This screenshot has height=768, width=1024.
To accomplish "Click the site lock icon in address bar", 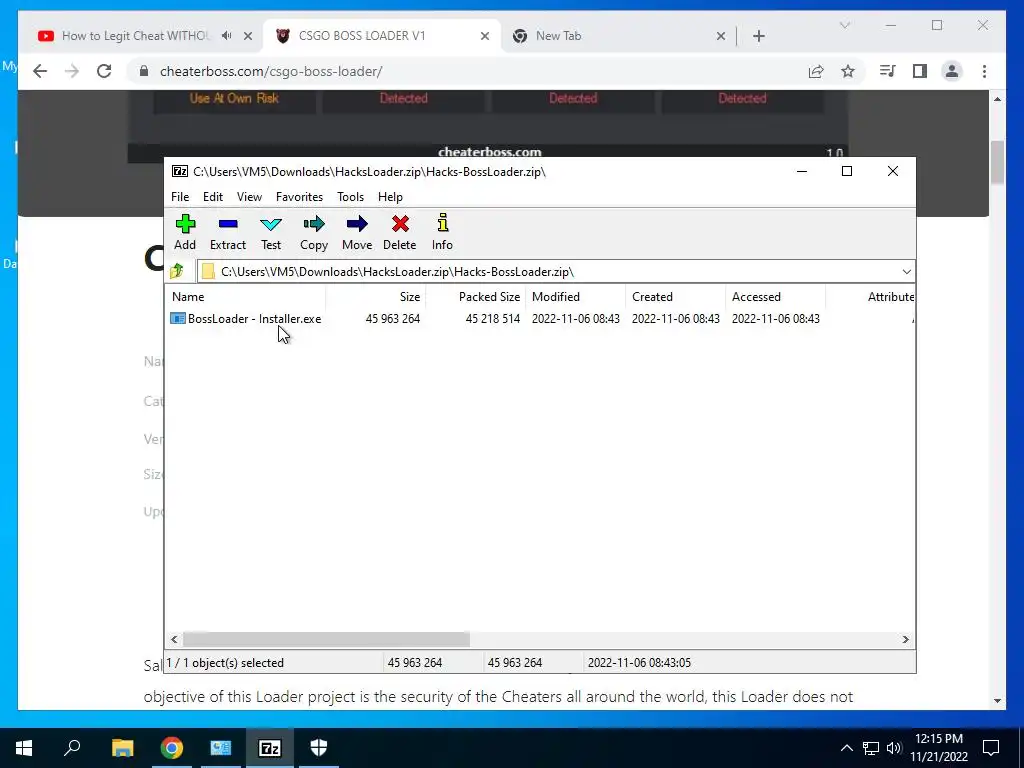I will click(144, 71).
